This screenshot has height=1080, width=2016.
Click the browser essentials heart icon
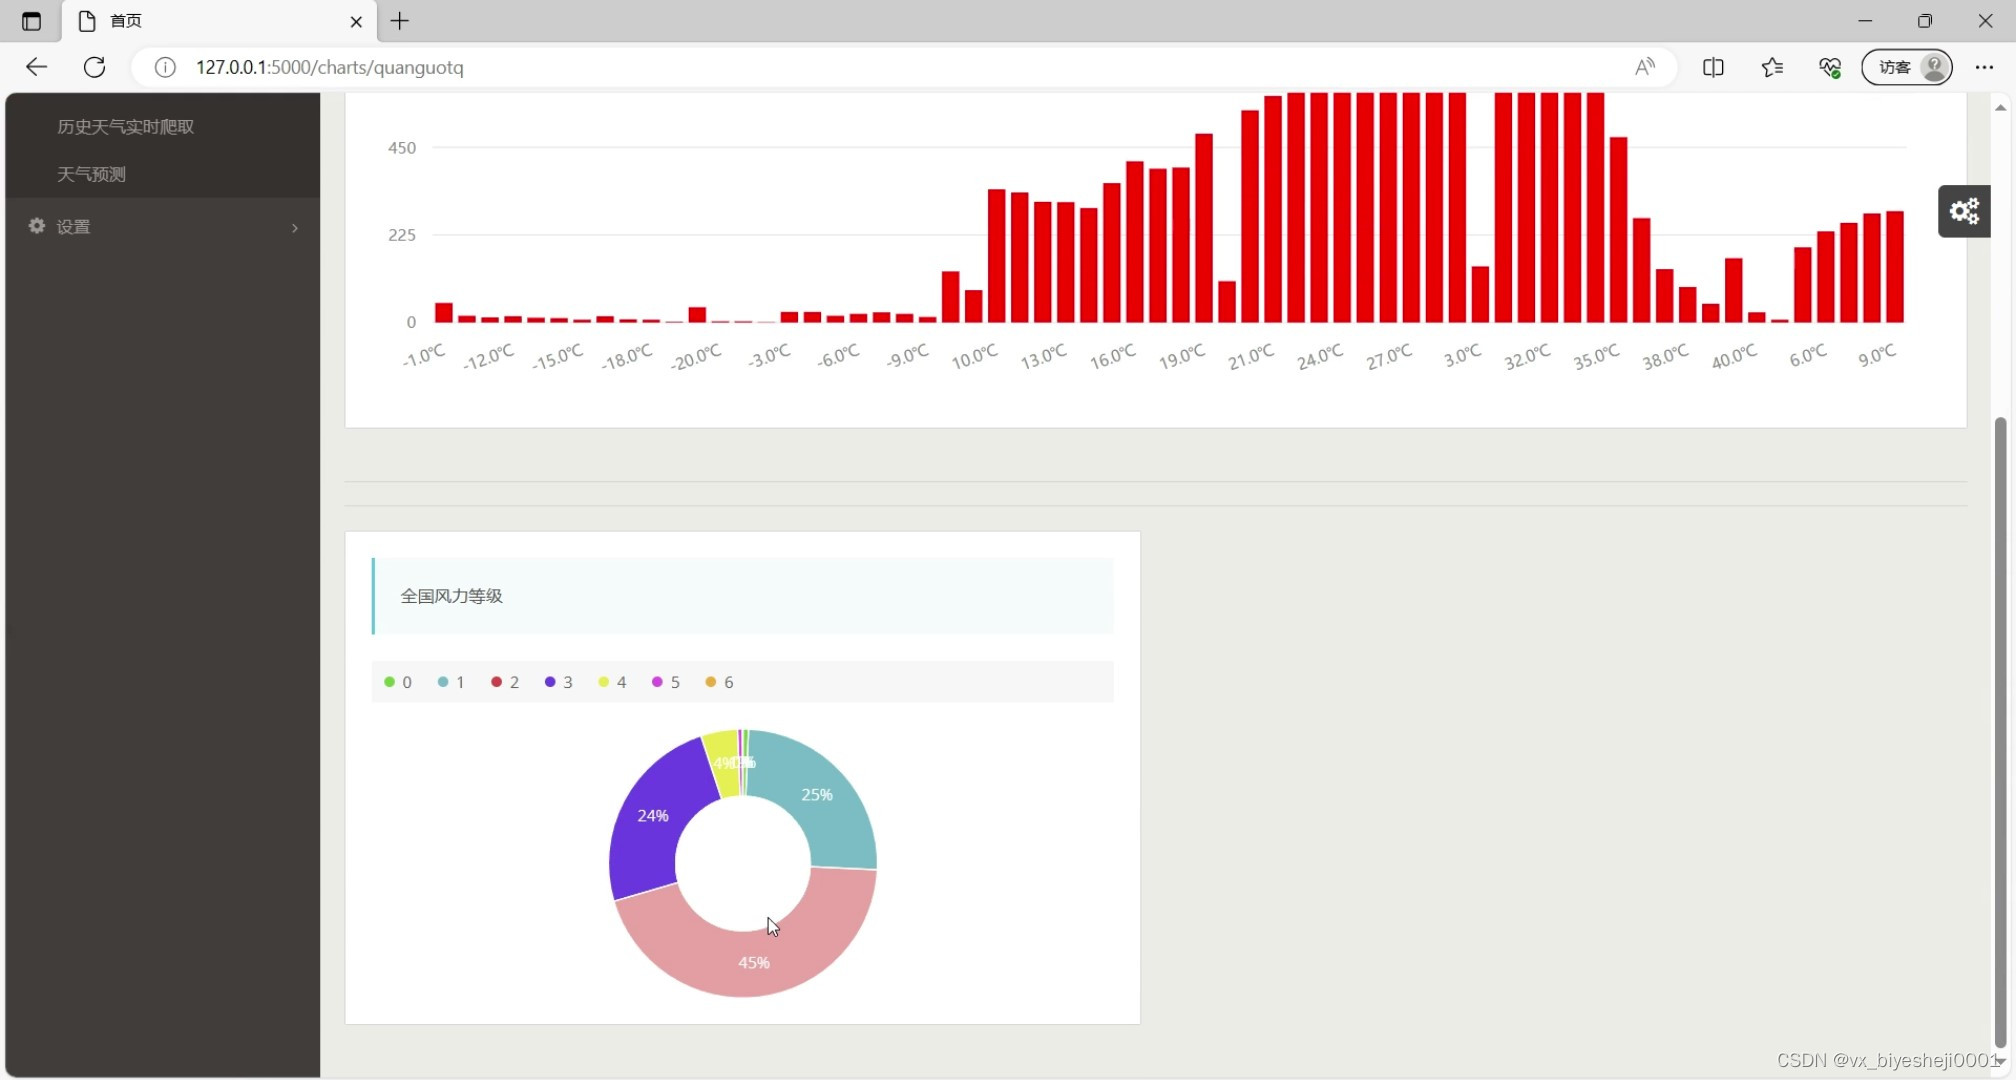[x=1830, y=67]
